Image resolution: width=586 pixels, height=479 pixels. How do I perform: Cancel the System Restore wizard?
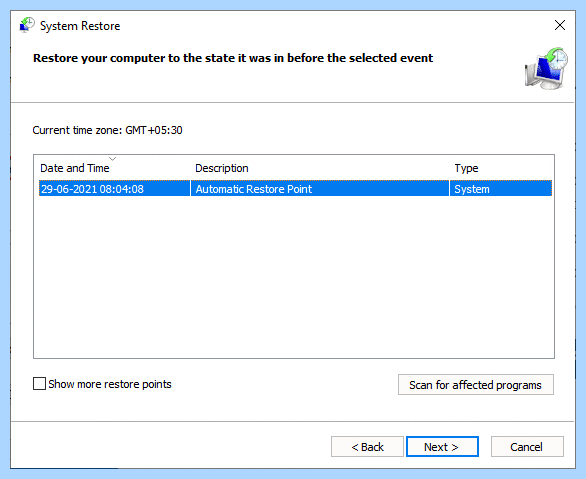[x=527, y=446]
